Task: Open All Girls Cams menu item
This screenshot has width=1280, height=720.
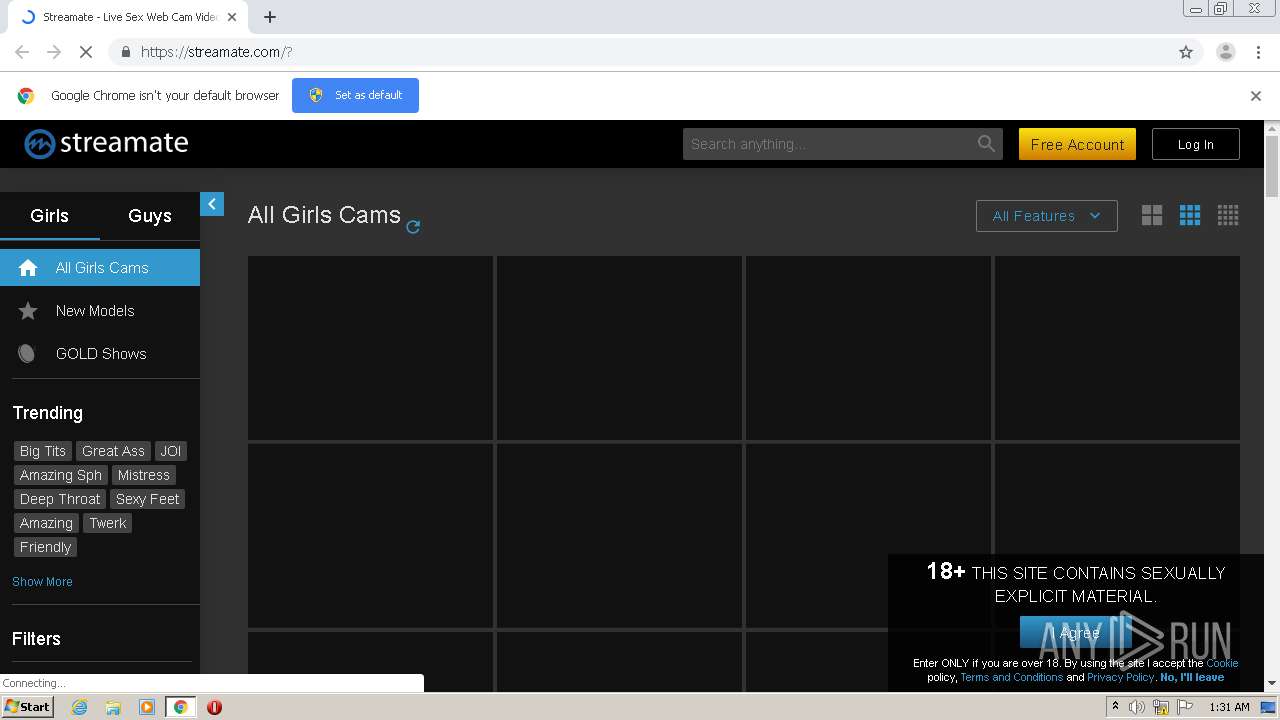Action: tap(100, 268)
